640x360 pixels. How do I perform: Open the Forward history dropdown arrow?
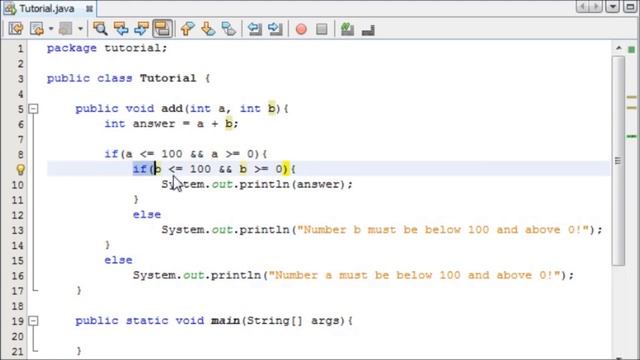(x=80, y=29)
